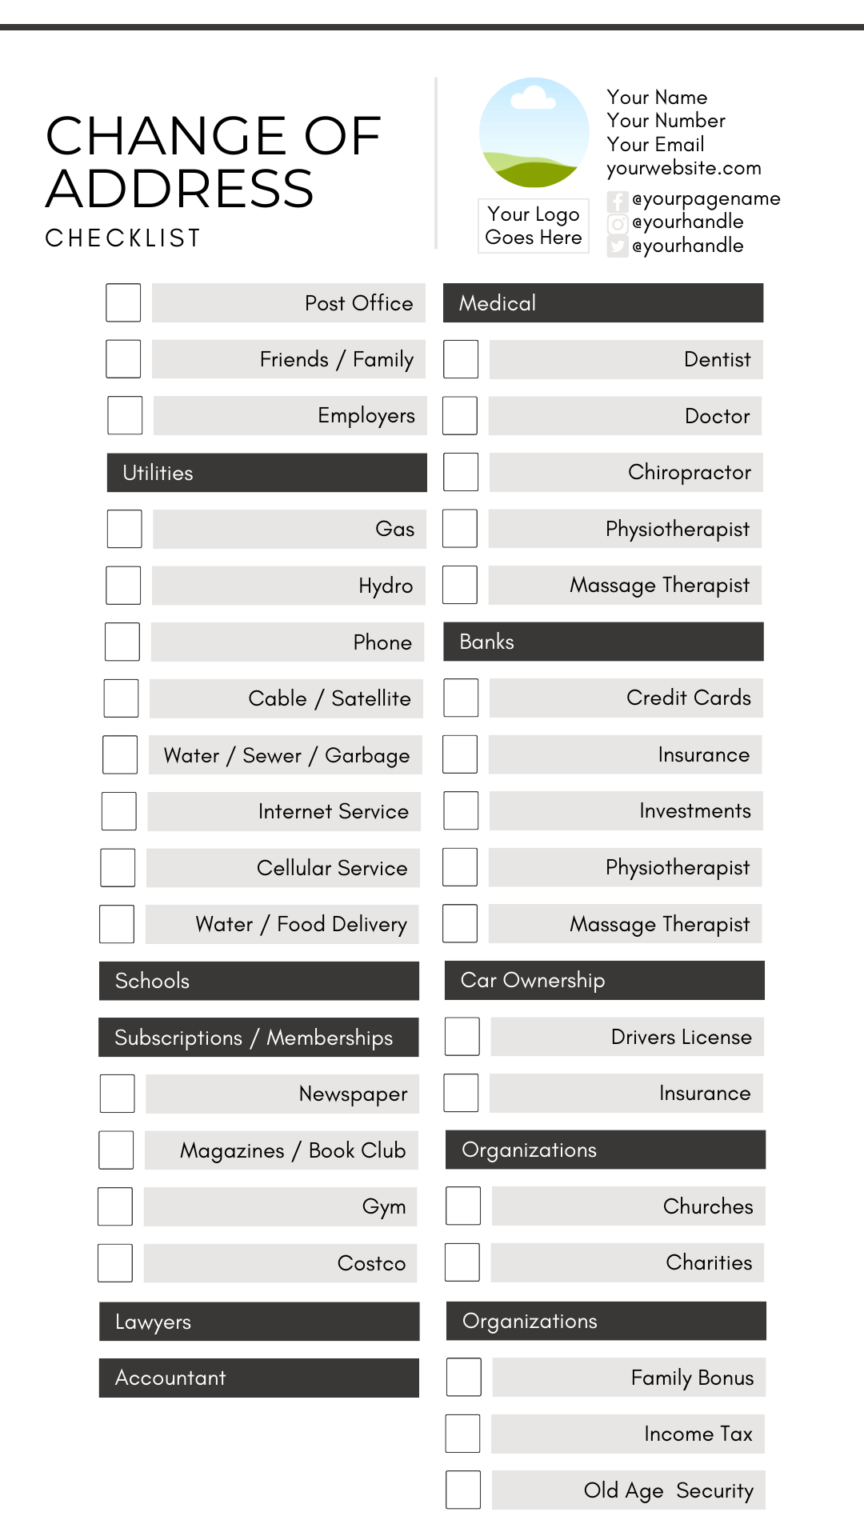Click the Facebook icon beside @yourpagename

pyautogui.click(x=618, y=200)
